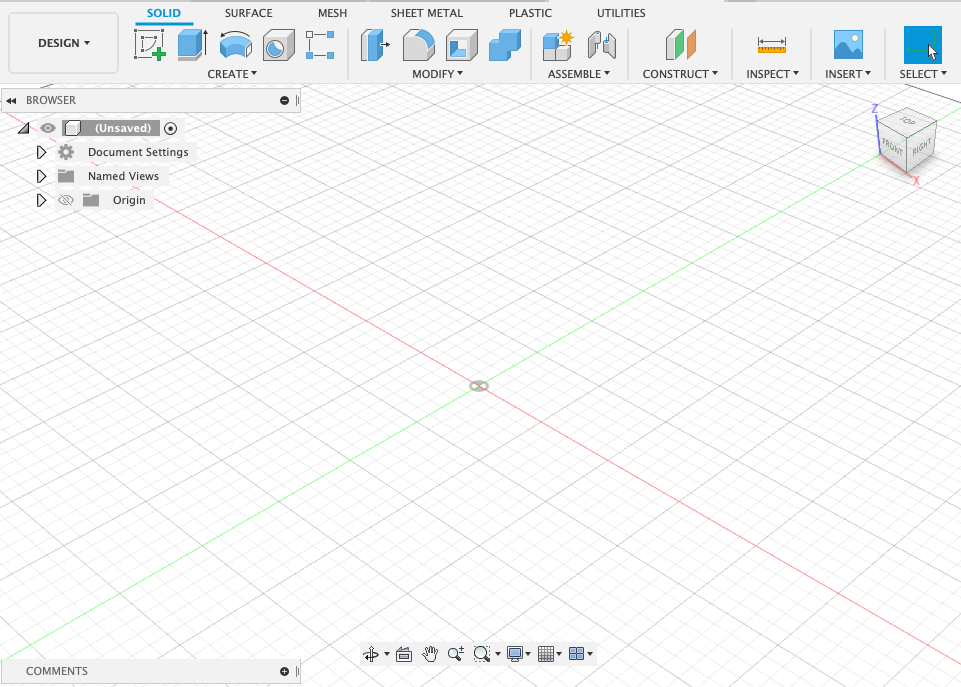
Task: Open the SHEET METAL tab
Action: [426, 13]
